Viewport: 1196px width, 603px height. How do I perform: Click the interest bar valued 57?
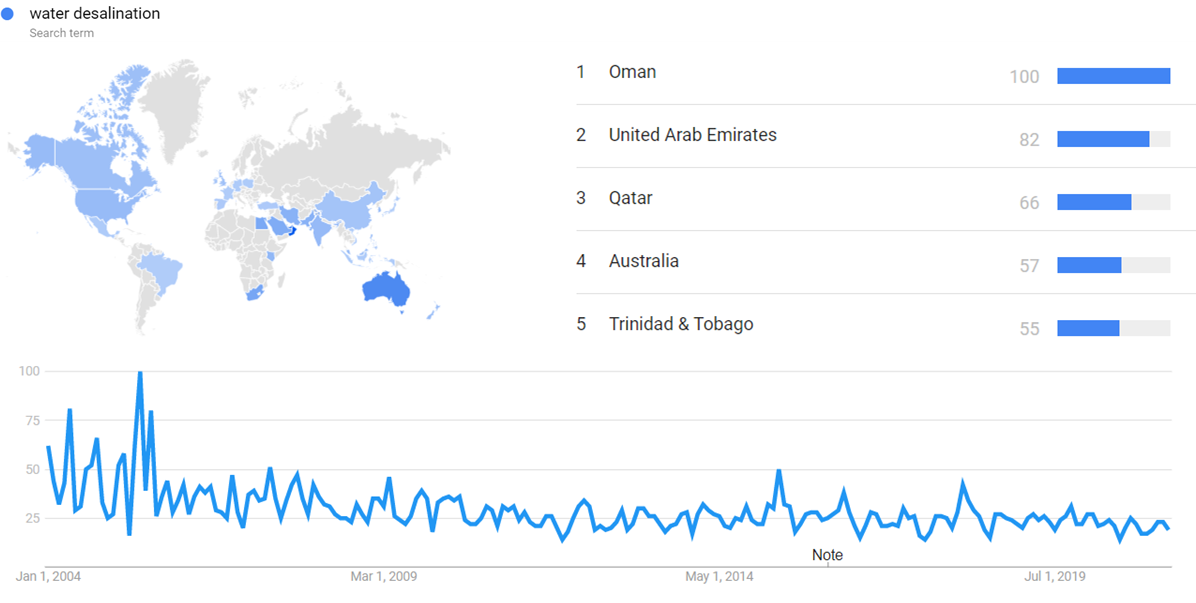pos(1089,265)
